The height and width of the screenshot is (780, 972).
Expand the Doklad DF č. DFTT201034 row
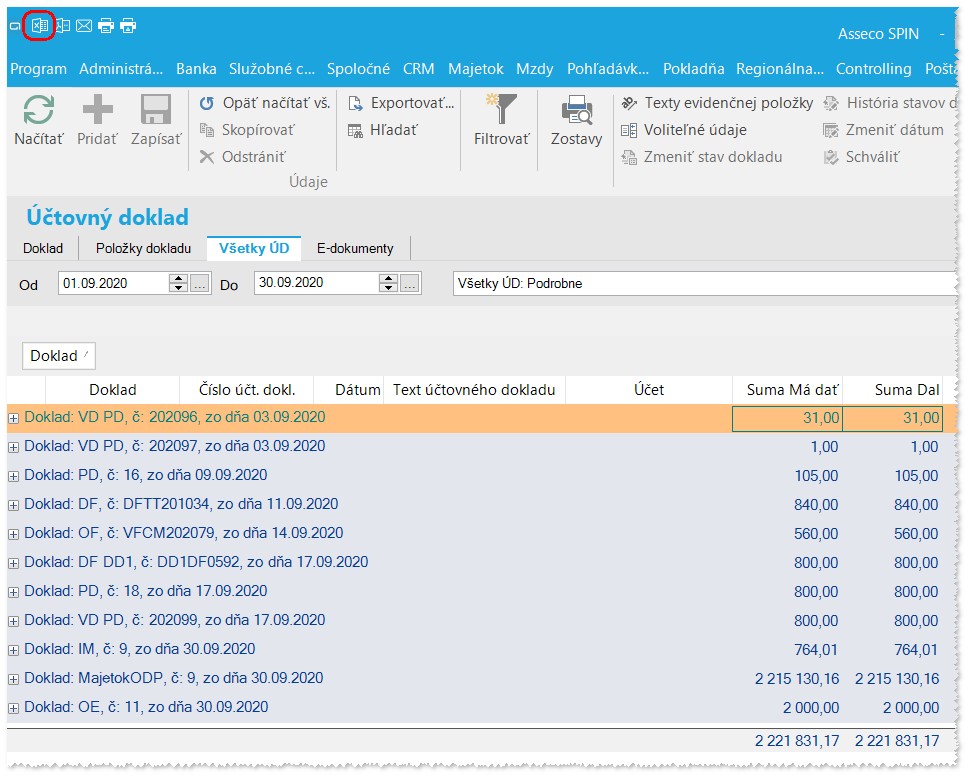13,505
